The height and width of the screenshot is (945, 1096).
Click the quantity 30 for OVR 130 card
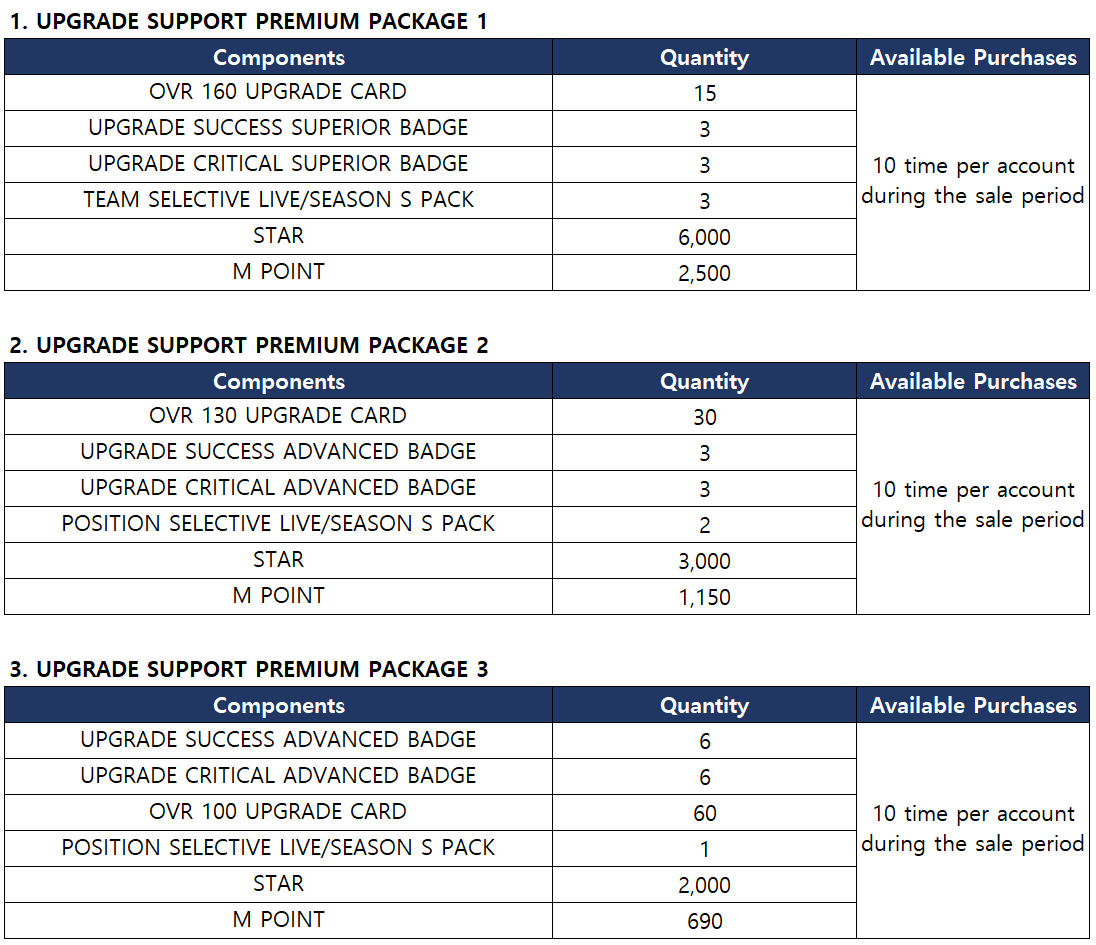click(704, 417)
